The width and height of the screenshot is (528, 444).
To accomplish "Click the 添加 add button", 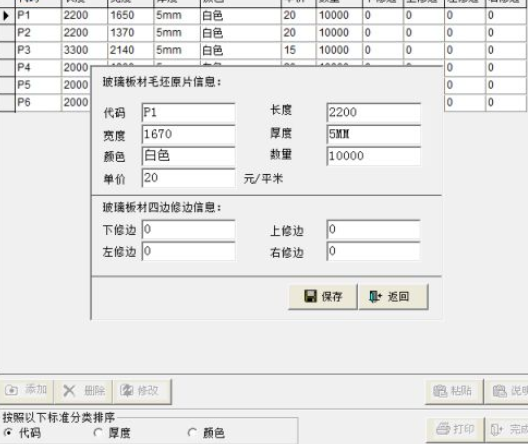I will click(x=26, y=391).
